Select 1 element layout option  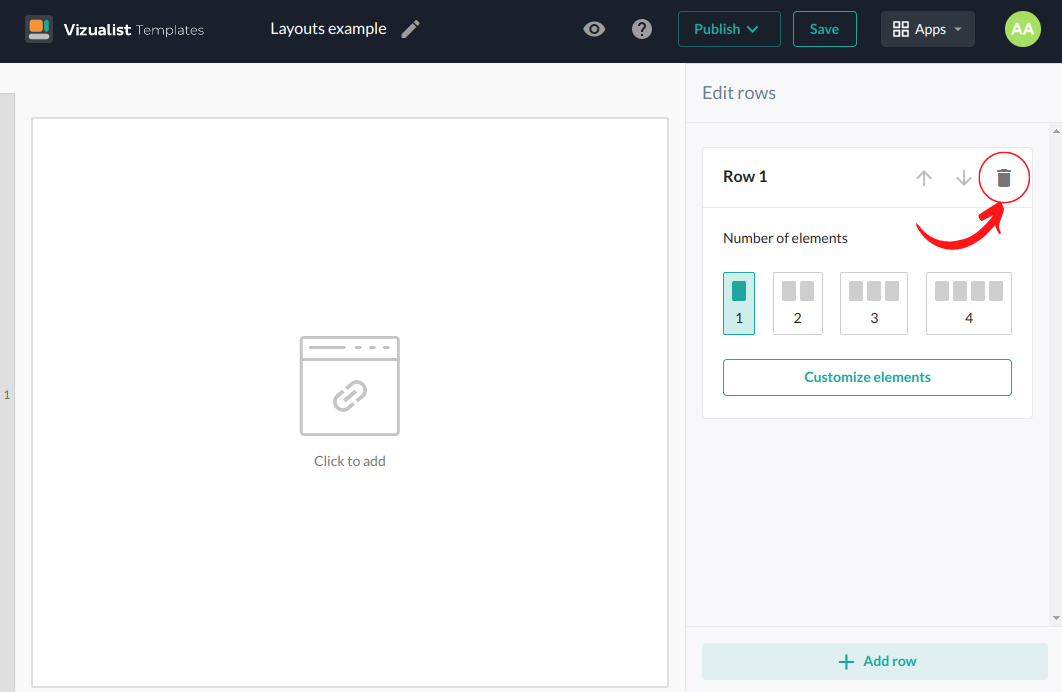click(739, 303)
